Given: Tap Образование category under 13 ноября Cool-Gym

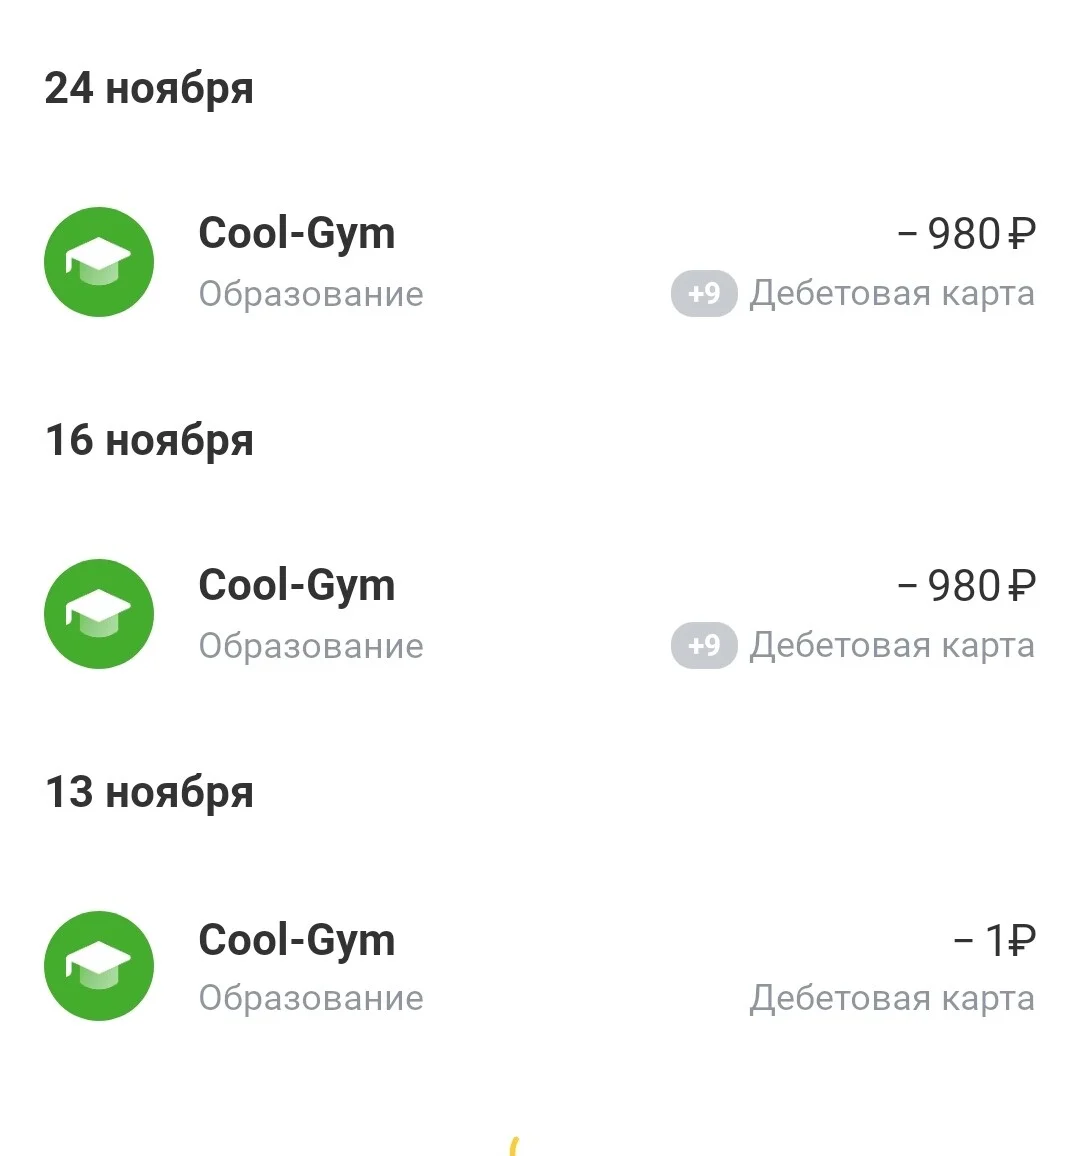Looking at the screenshot, I should pos(311,998).
